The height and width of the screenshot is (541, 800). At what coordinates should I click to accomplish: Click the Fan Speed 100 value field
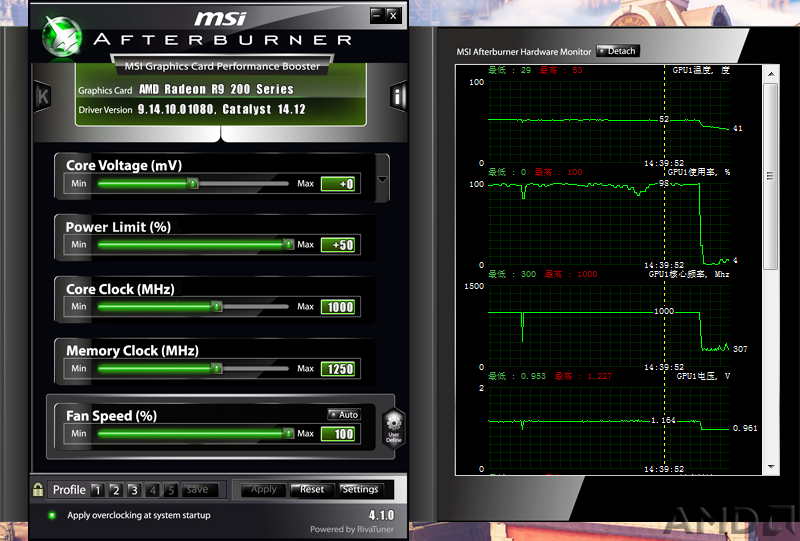pyautogui.click(x=340, y=434)
